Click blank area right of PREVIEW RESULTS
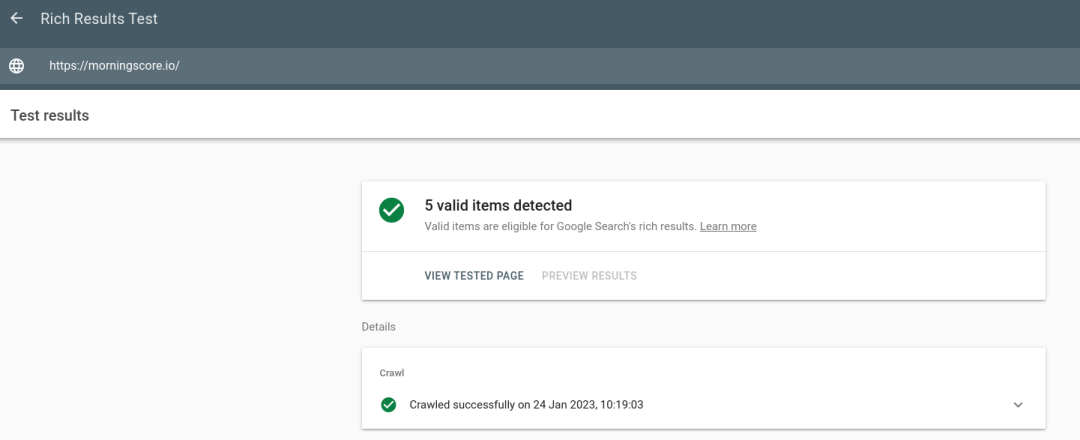 coord(850,276)
